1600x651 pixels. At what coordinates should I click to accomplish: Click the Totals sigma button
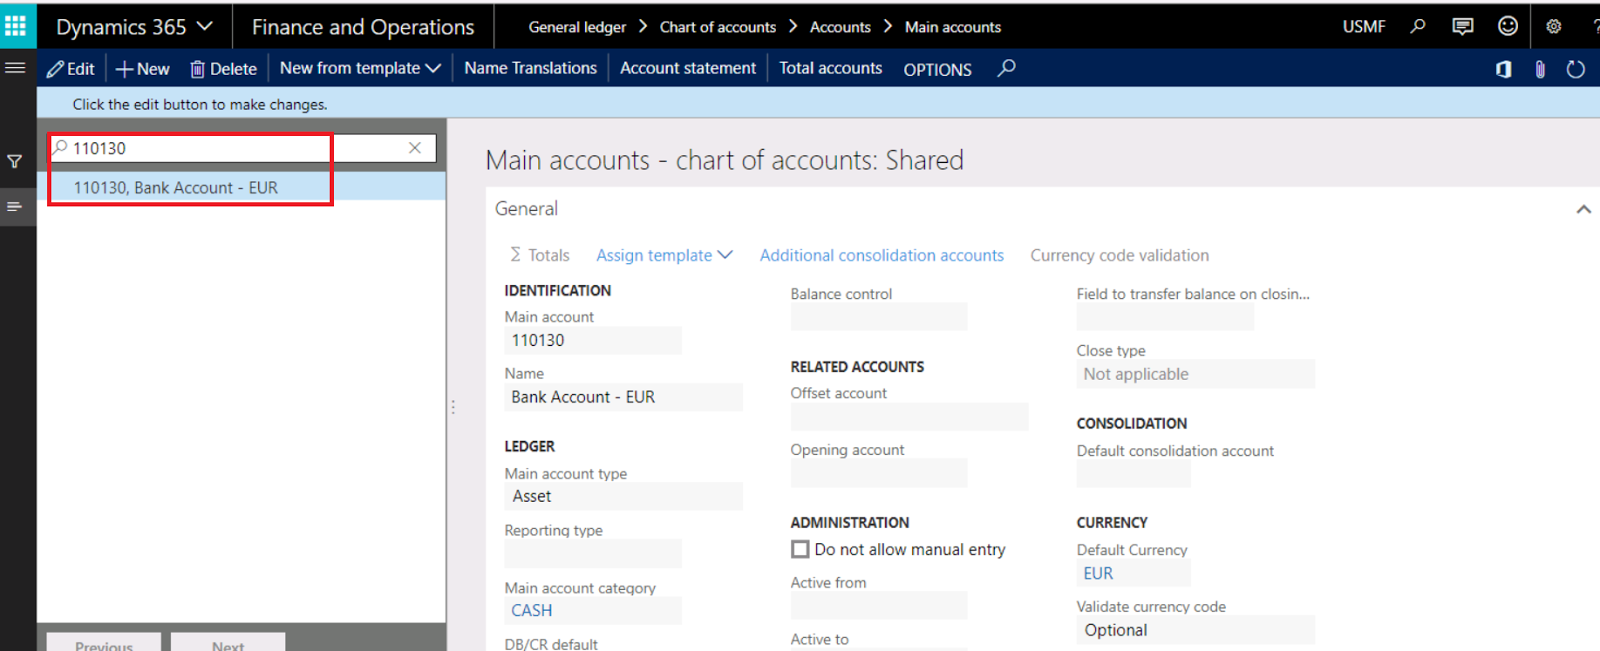pyautogui.click(x=540, y=255)
